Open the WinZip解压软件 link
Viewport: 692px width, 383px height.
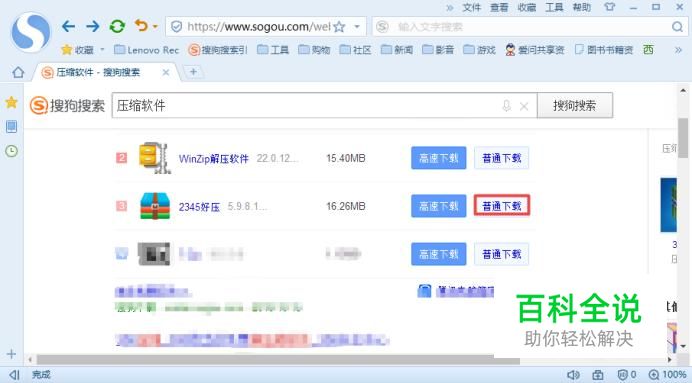[214, 158]
